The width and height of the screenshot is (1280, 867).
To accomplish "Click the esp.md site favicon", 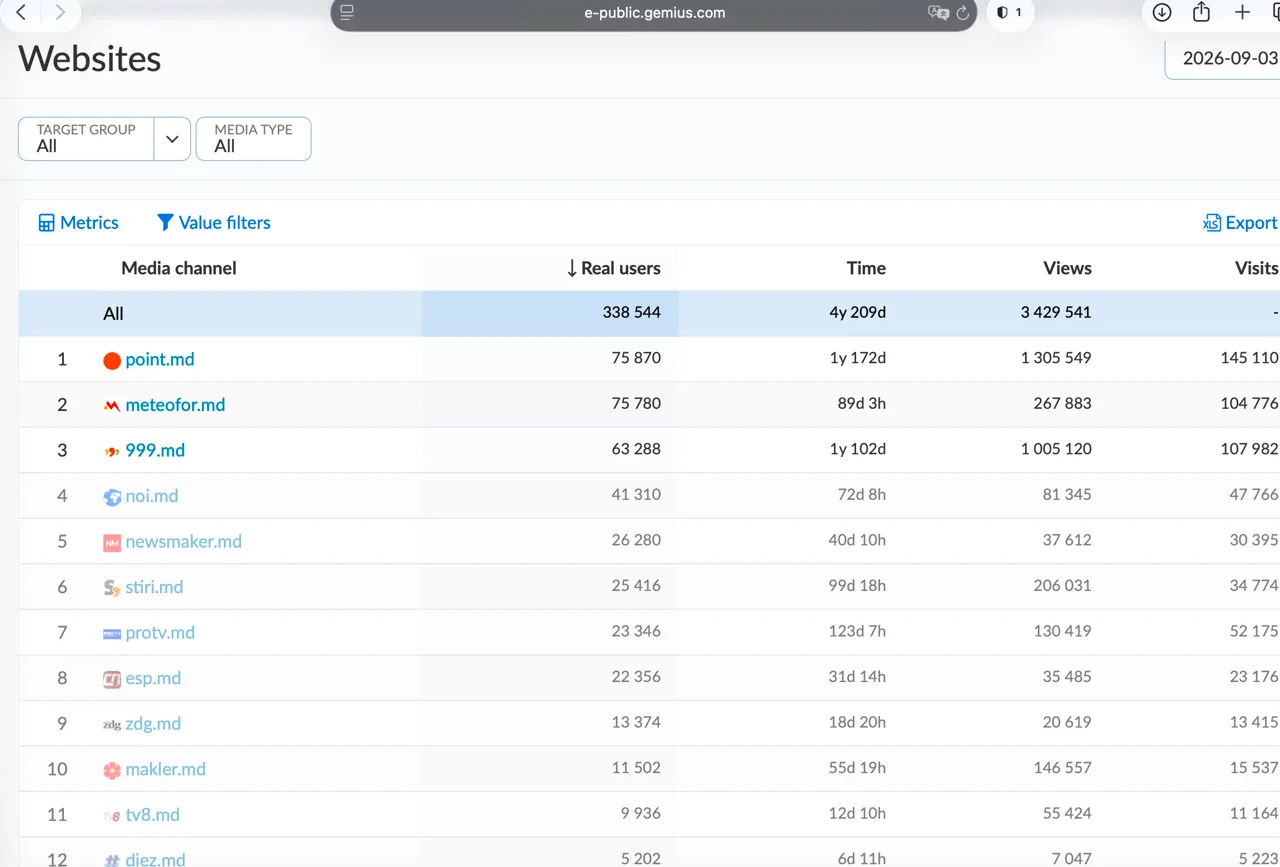I will 112,679.
